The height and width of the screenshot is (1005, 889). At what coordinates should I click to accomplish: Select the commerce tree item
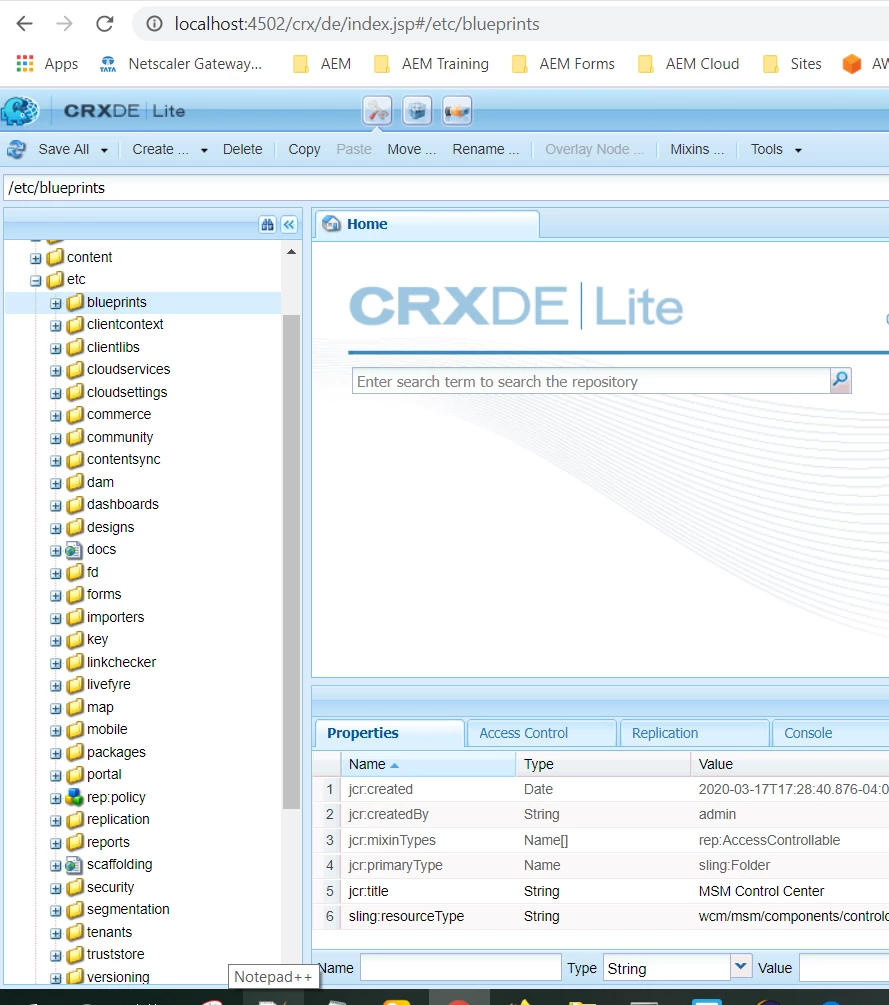[x=119, y=414]
